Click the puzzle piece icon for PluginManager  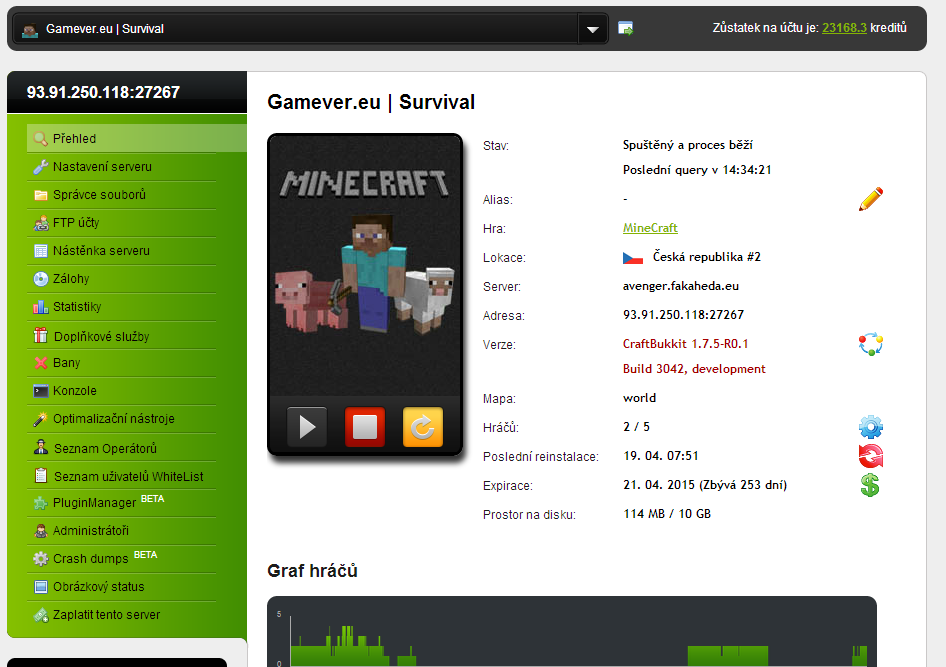coord(40,503)
